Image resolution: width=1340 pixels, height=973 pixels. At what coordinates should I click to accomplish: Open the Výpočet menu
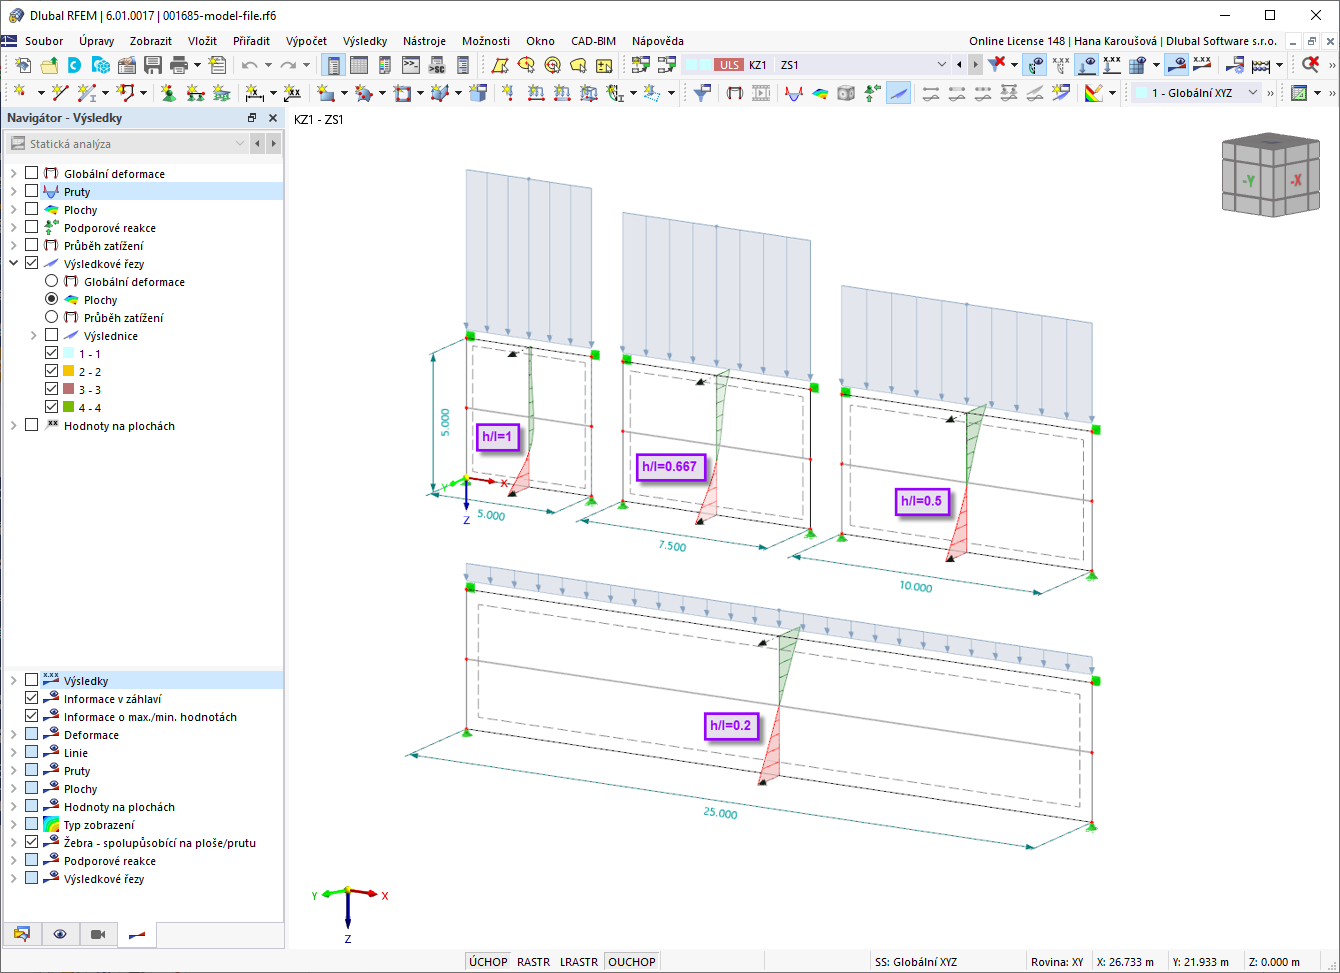tap(306, 41)
